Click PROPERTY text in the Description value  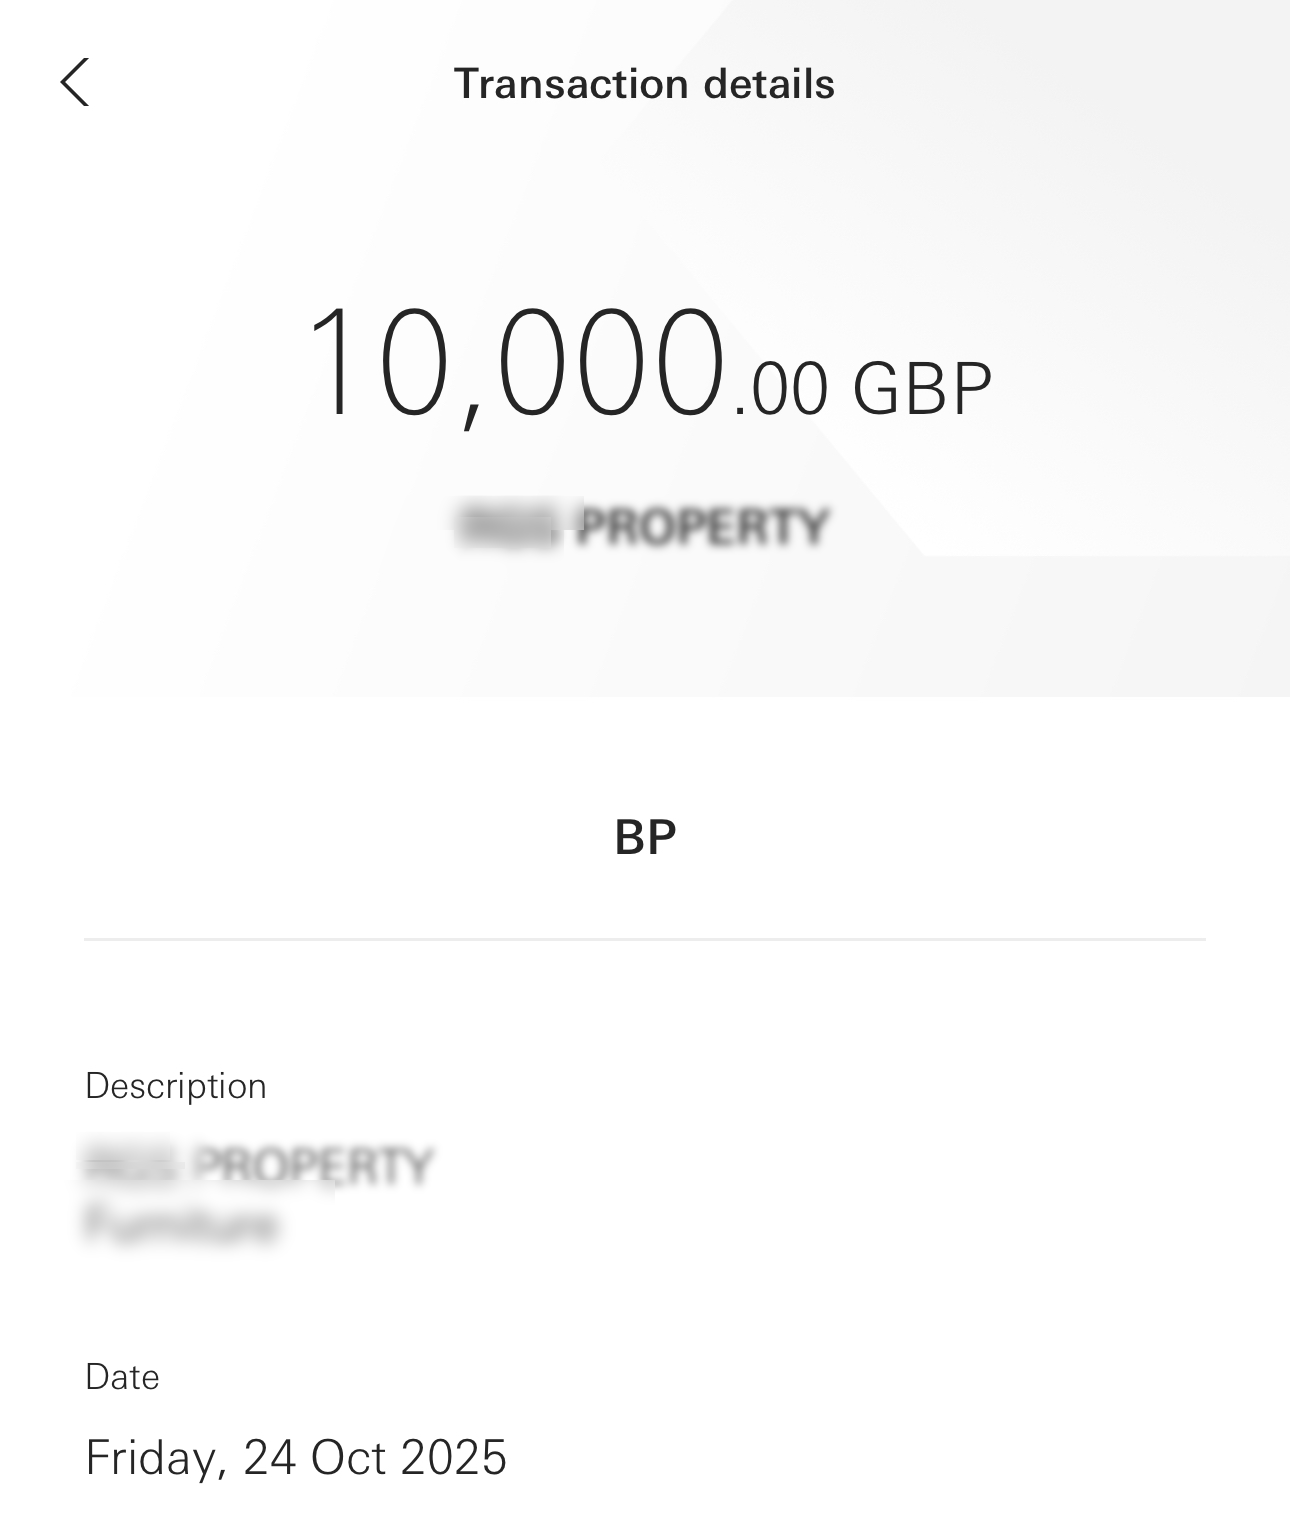coord(313,1166)
